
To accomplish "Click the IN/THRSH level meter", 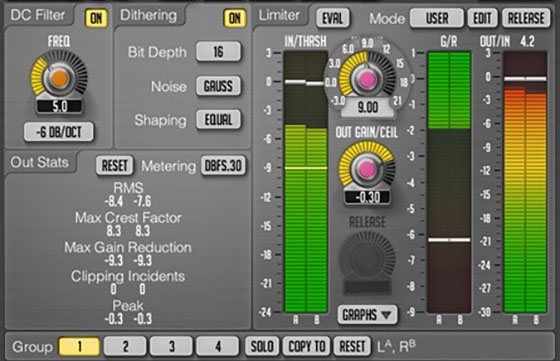I will coord(306,182).
